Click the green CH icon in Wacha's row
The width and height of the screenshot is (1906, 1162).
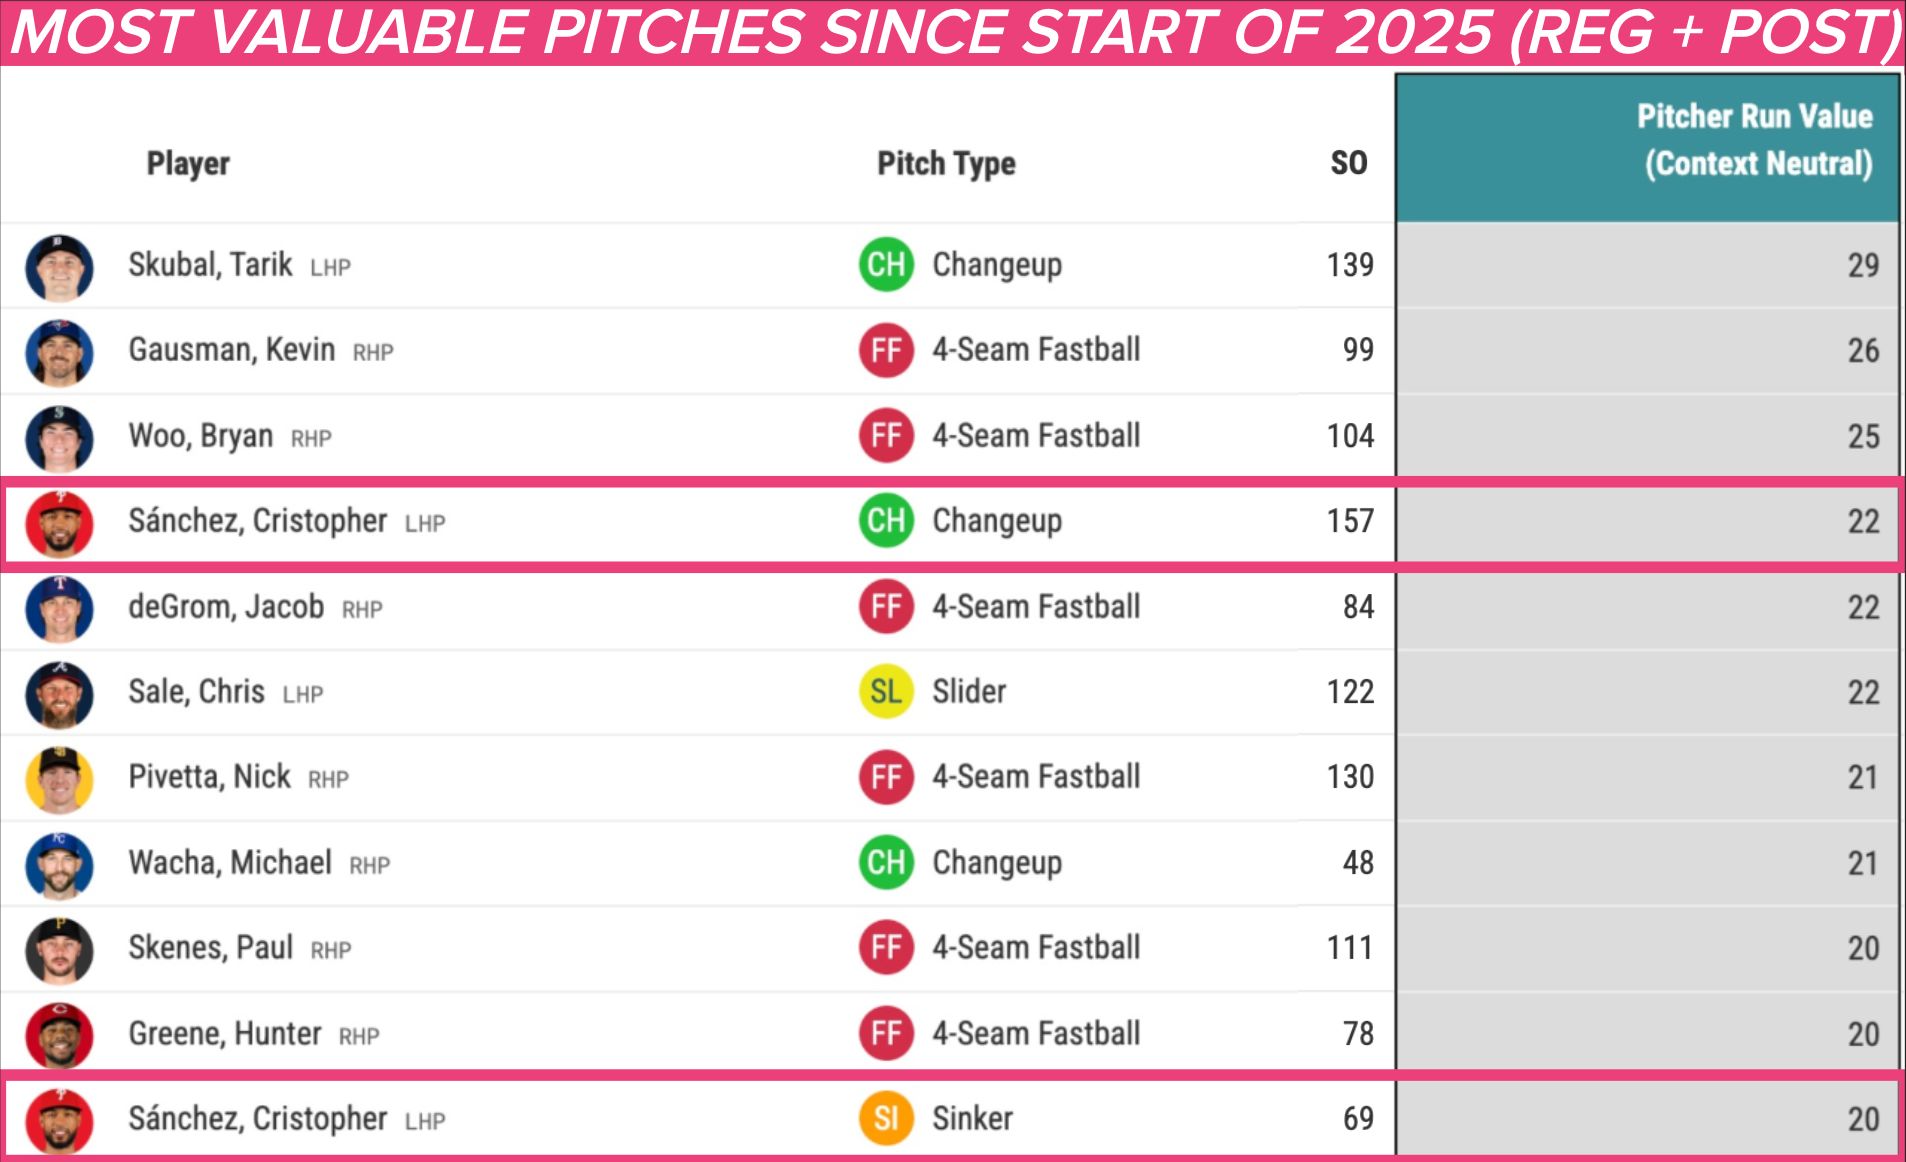886,863
